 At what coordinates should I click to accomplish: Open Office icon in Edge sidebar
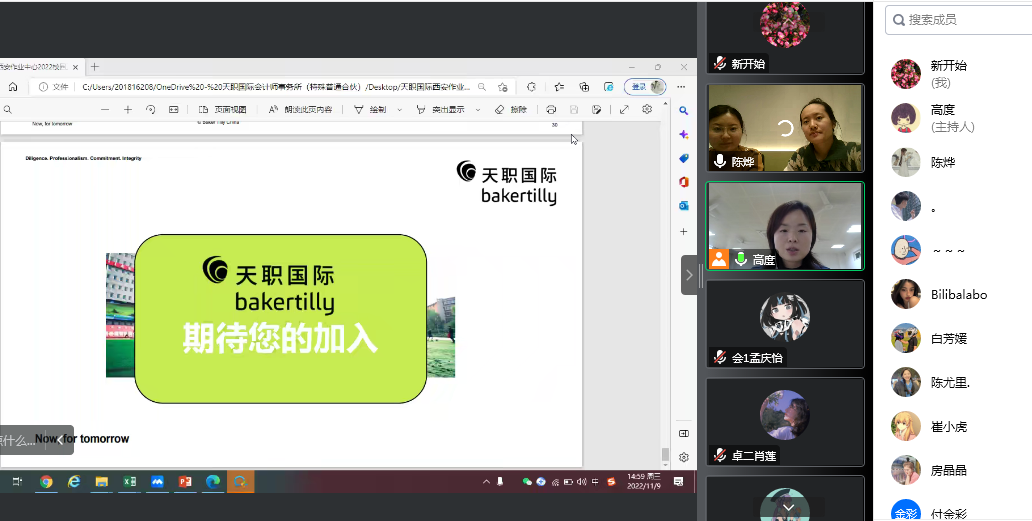tap(684, 181)
